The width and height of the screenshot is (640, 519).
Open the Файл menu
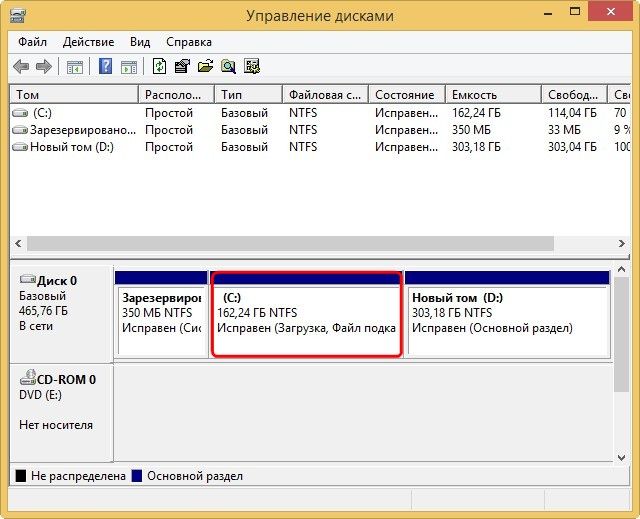(x=32, y=42)
